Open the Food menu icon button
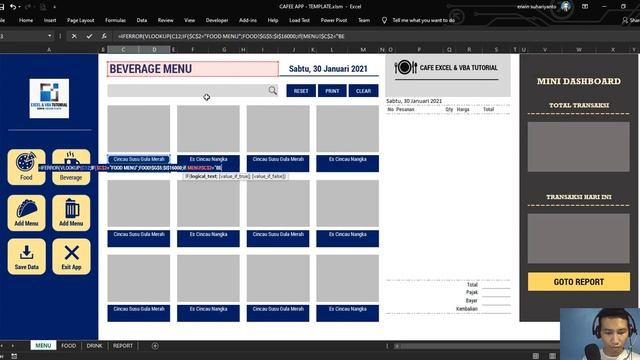Image resolution: width=640 pixels, height=360 pixels. pyautogui.click(x=27, y=167)
